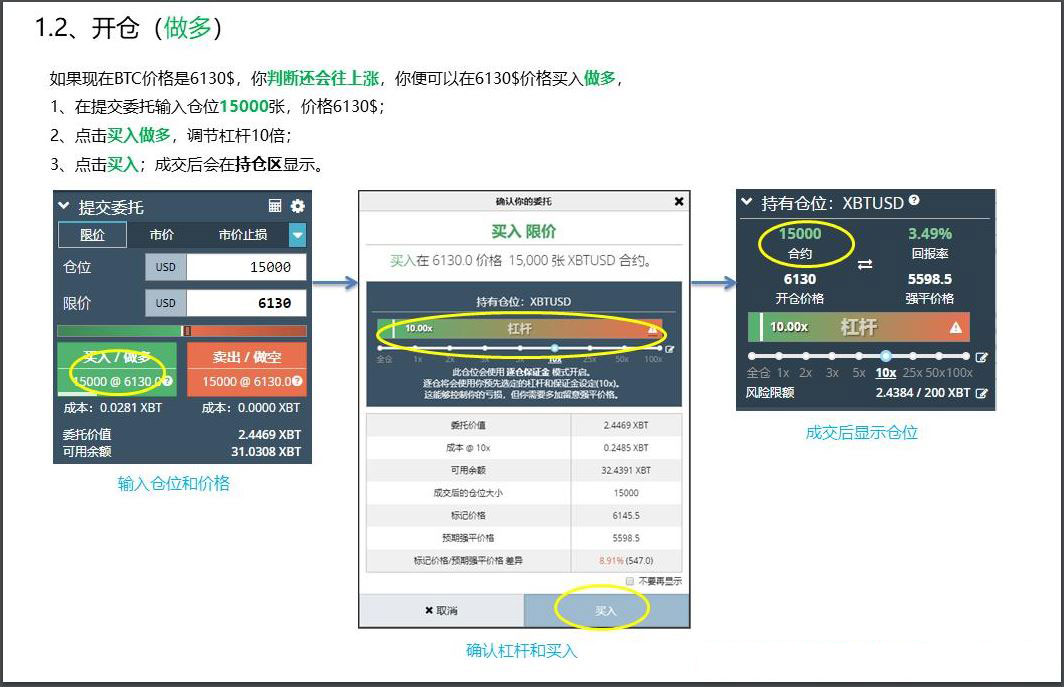The width and height of the screenshot is (1064, 687).
Task: Tick the 不要再显示 checkbox
Action: [x=629, y=581]
